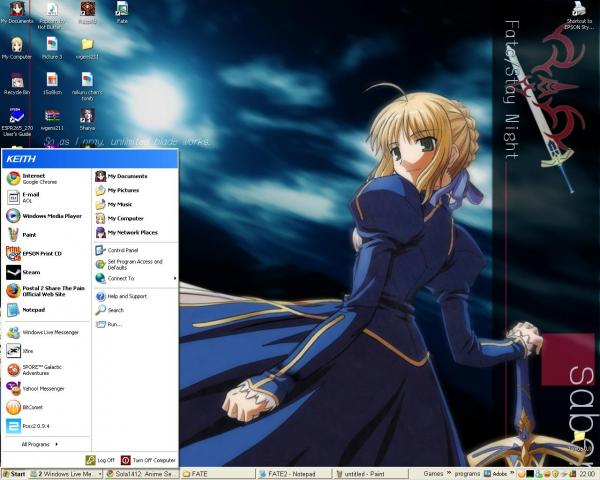The width and height of the screenshot is (600, 480).
Task: Switch to untitled - Paint window
Action: pos(369,474)
